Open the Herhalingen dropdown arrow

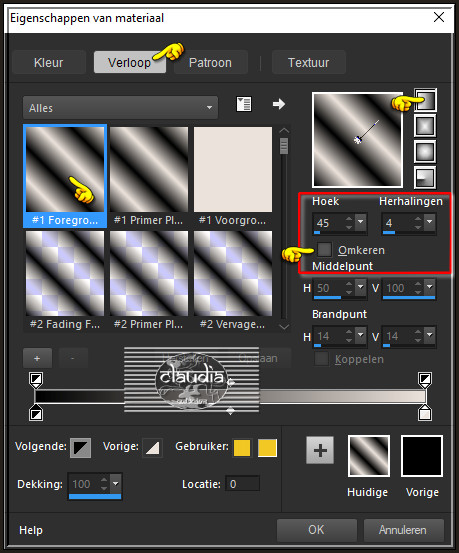(430, 222)
